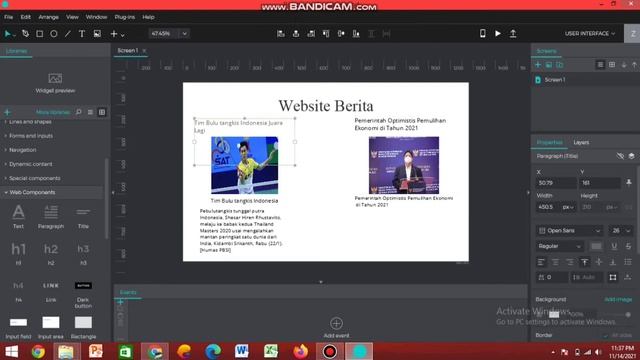Switch Screens panel to list view
Viewport: 640px width, 360px height.
pos(600,65)
